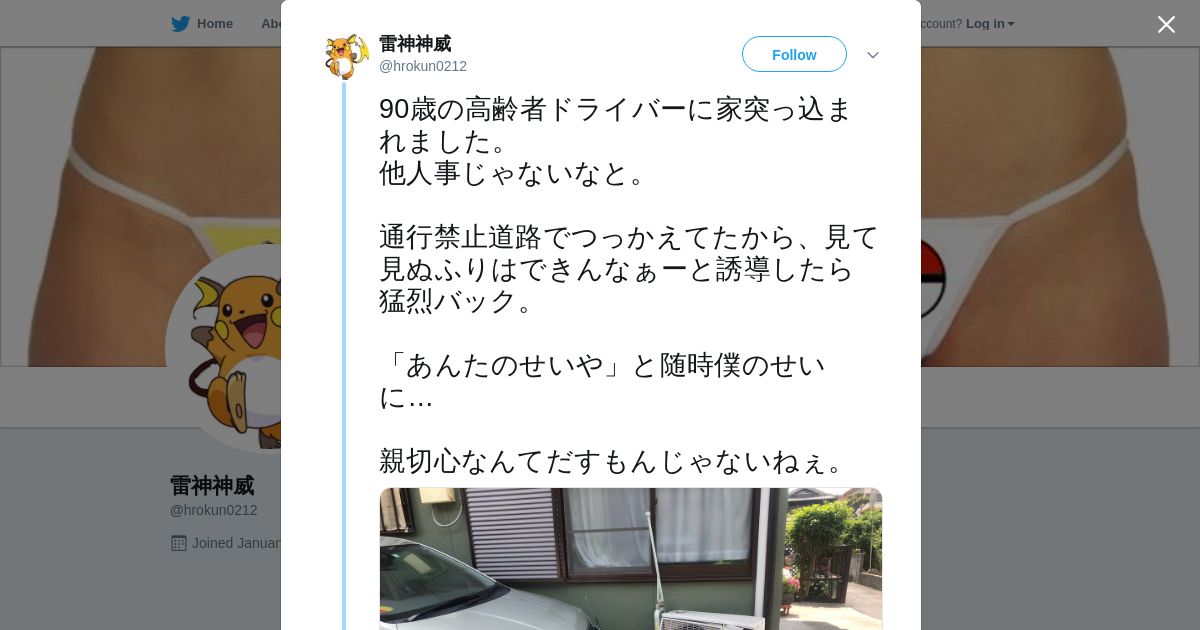Image resolution: width=1200 pixels, height=630 pixels.
Task: Select the @hrokun0212 handle in tweet
Action: [423, 66]
